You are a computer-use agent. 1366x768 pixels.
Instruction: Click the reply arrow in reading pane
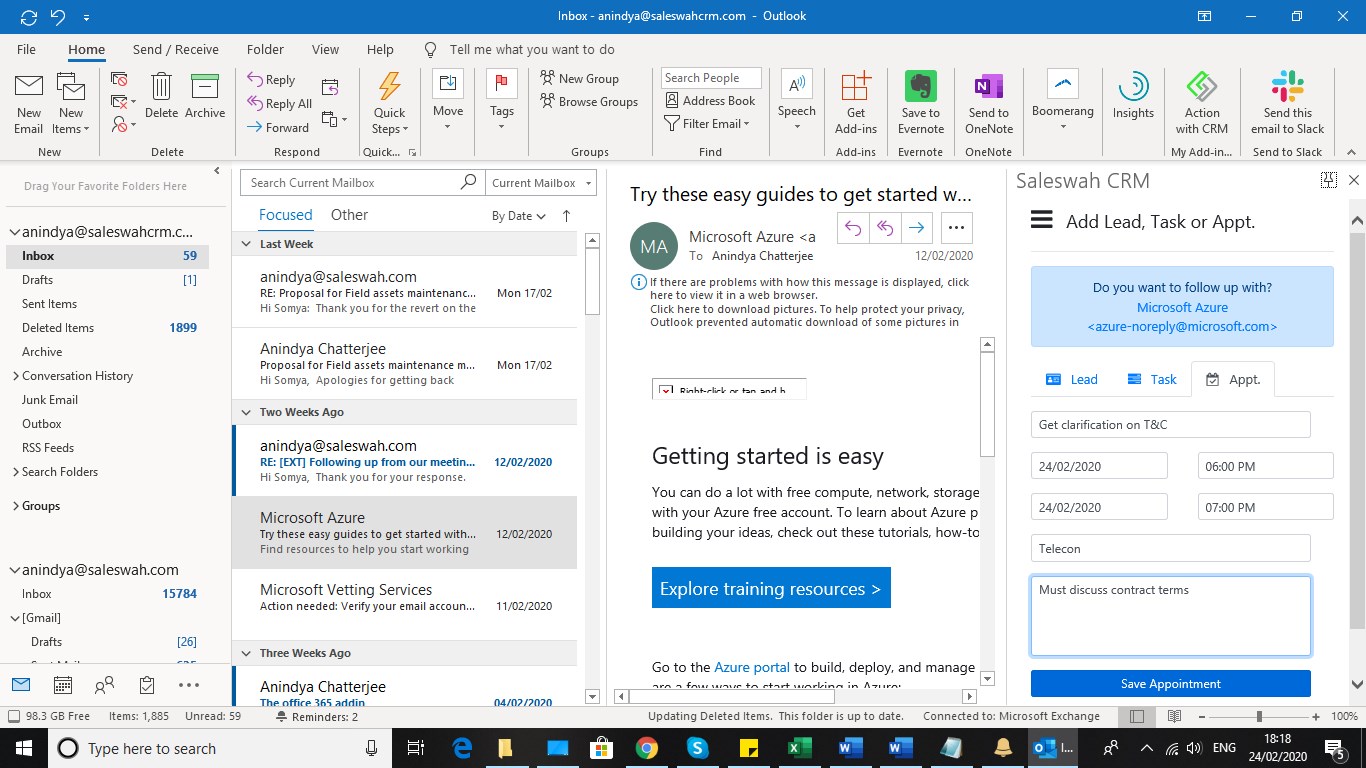[853, 228]
